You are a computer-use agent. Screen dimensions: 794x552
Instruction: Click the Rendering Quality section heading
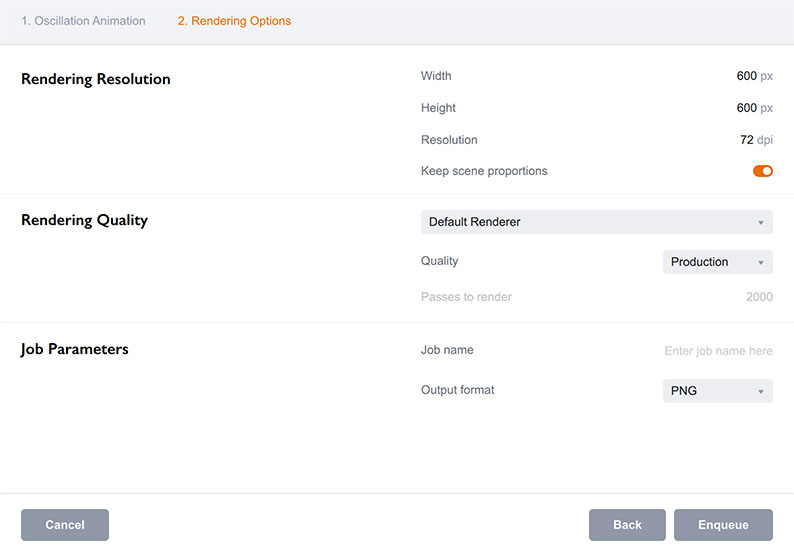[x=84, y=220]
